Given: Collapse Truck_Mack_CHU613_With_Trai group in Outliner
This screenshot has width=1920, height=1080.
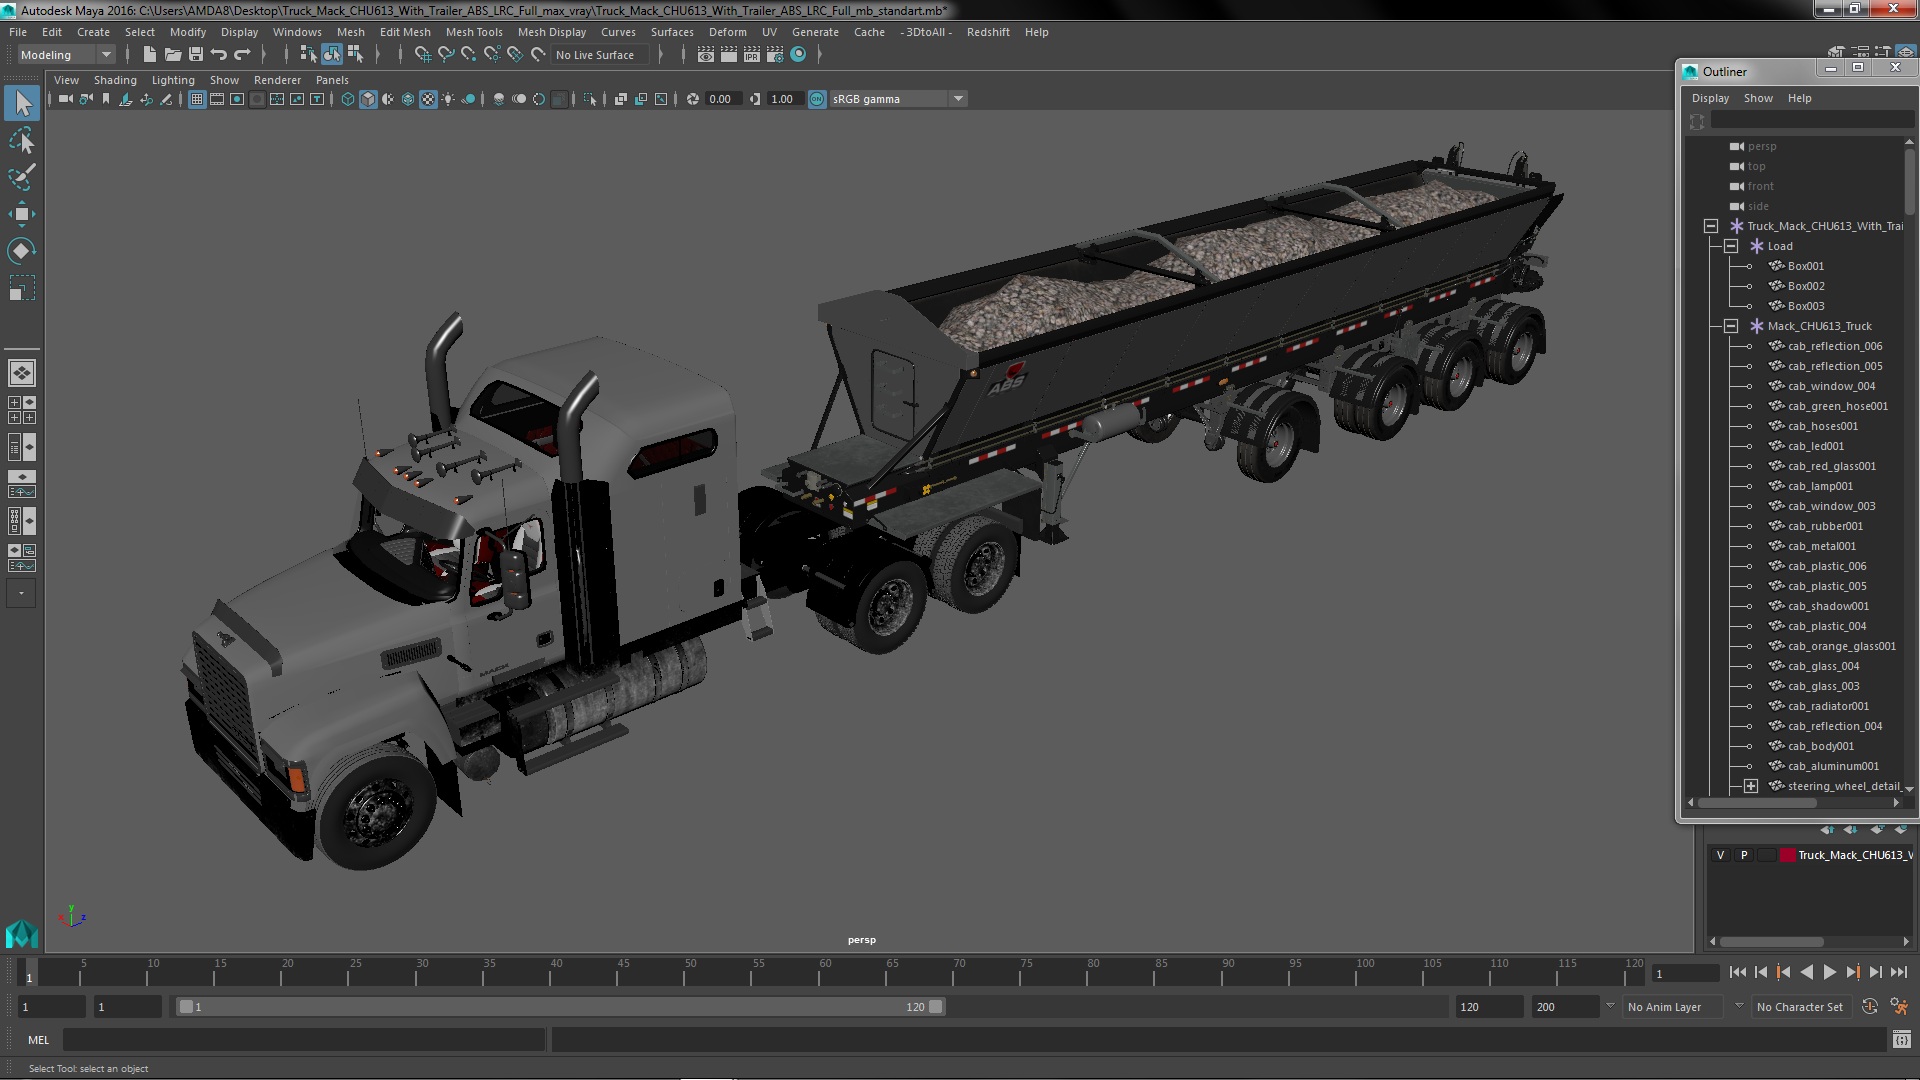Looking at the screenshot, I should 1711,226.
